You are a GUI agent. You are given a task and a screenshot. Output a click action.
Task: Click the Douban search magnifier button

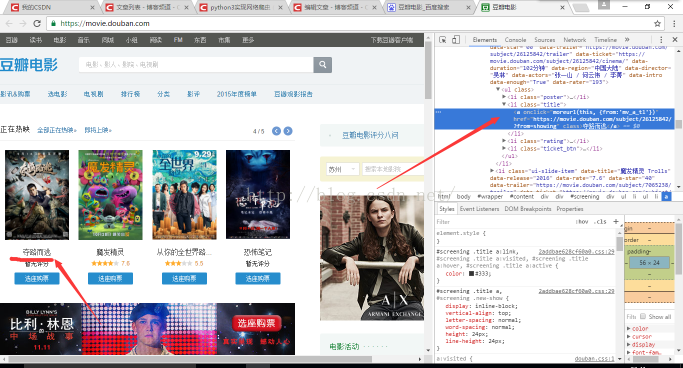[x=322, y=64]
